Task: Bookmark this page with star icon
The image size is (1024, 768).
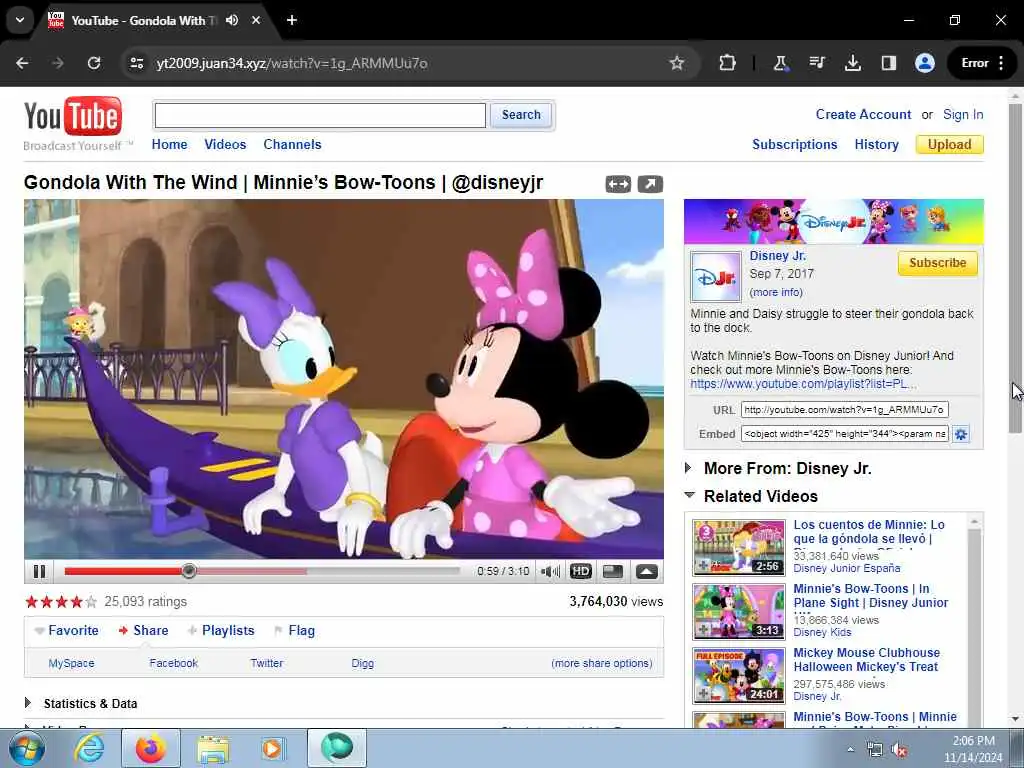Action: 677,63
